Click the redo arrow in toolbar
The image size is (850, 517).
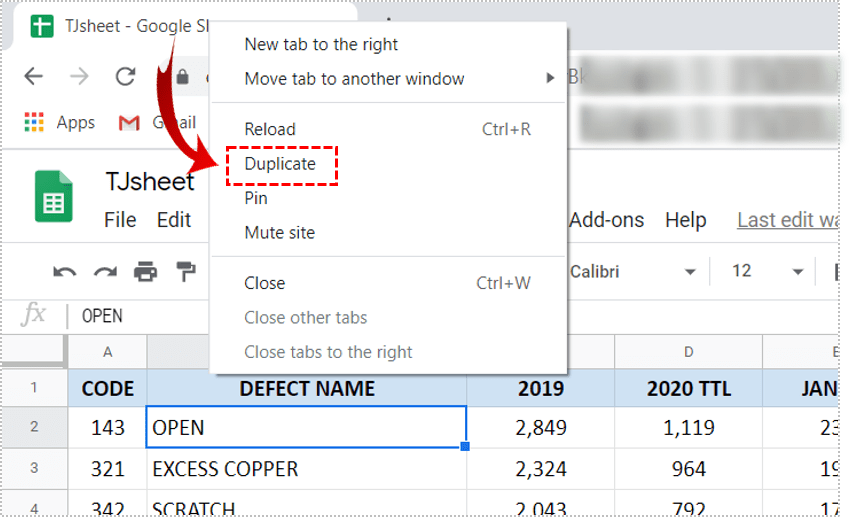coord(105,271)
